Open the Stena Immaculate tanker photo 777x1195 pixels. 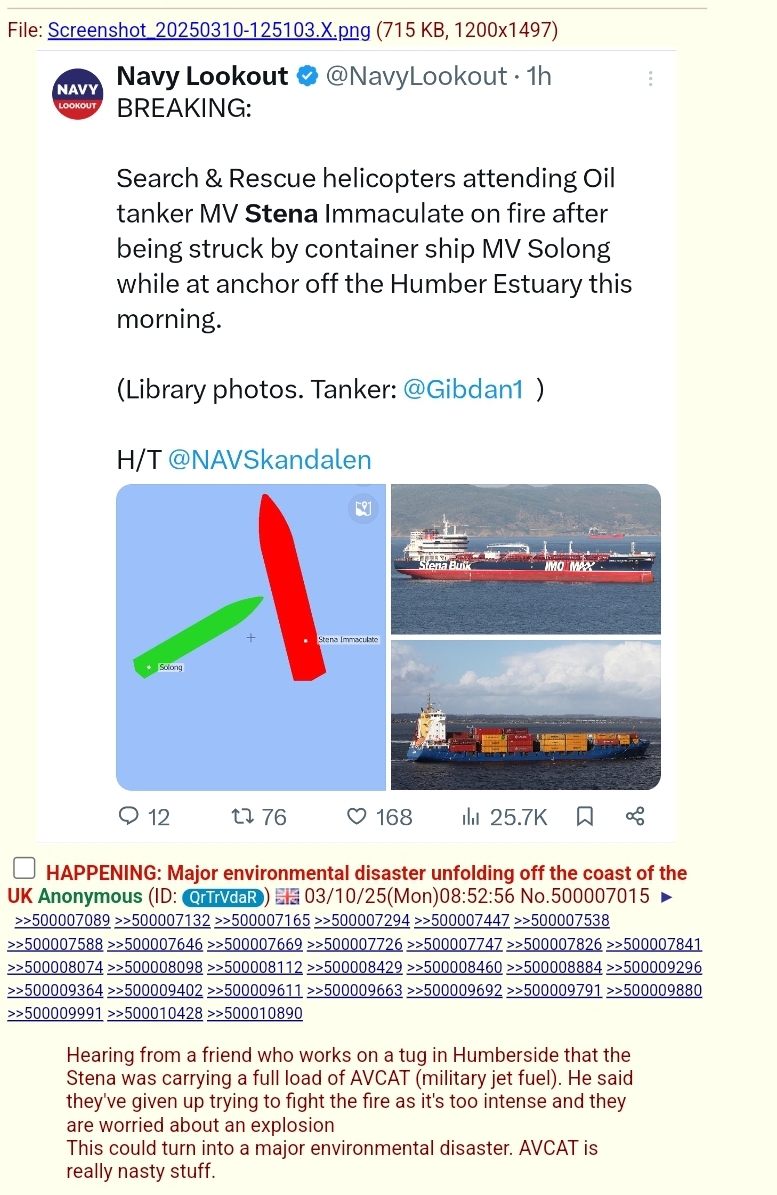point(526,559)
